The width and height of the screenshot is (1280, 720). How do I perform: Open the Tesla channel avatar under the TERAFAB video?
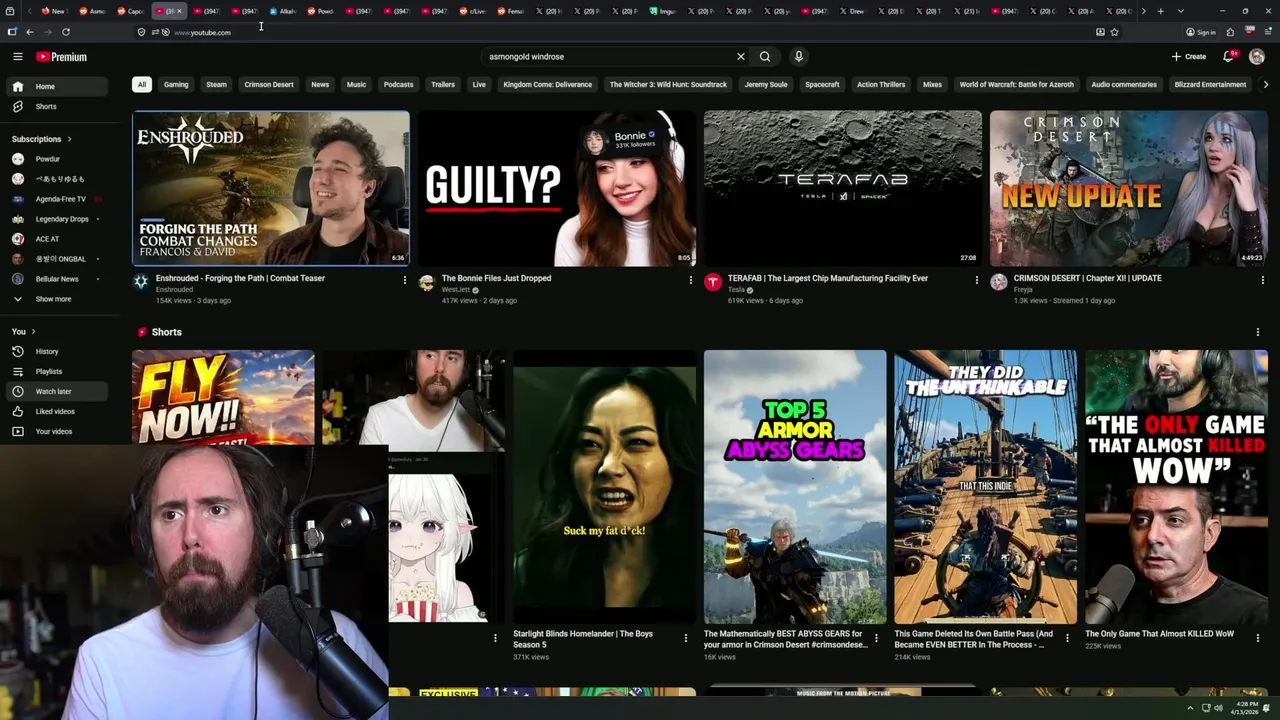[x=713, y=282]
